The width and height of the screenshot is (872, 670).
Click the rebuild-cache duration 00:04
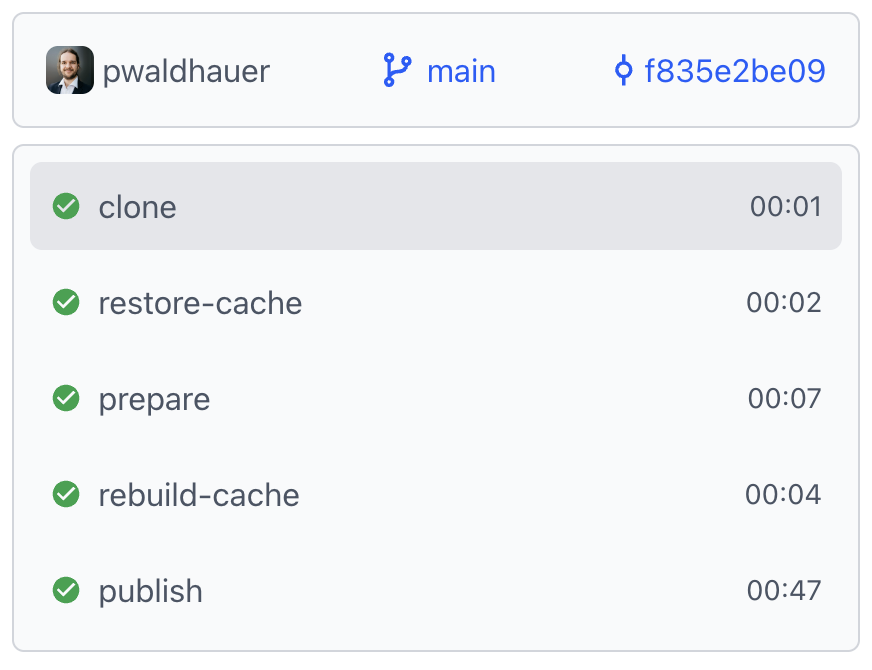click(783, 495)
